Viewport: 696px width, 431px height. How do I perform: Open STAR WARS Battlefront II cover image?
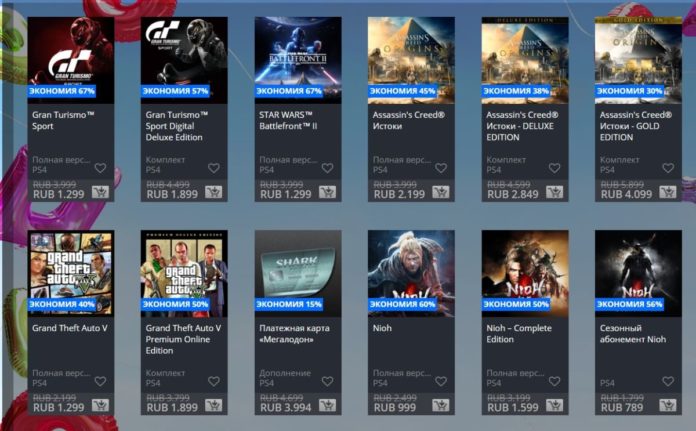click(298, 60)
